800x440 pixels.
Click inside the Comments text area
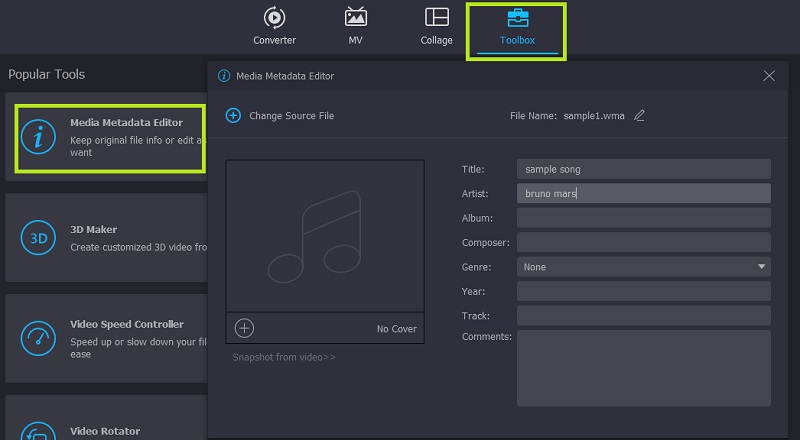tap(643, 368)
